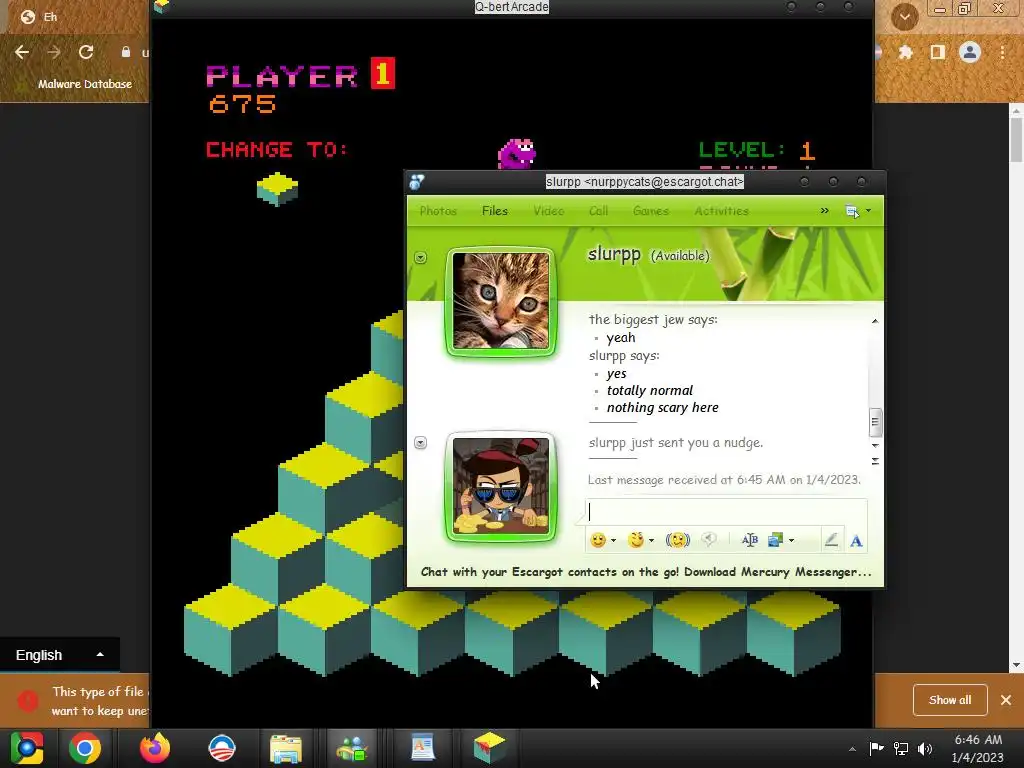The height and width of the screenshot is (768, 1024).
Task: Click the Show all downloads button
Action: click(950, 700)
